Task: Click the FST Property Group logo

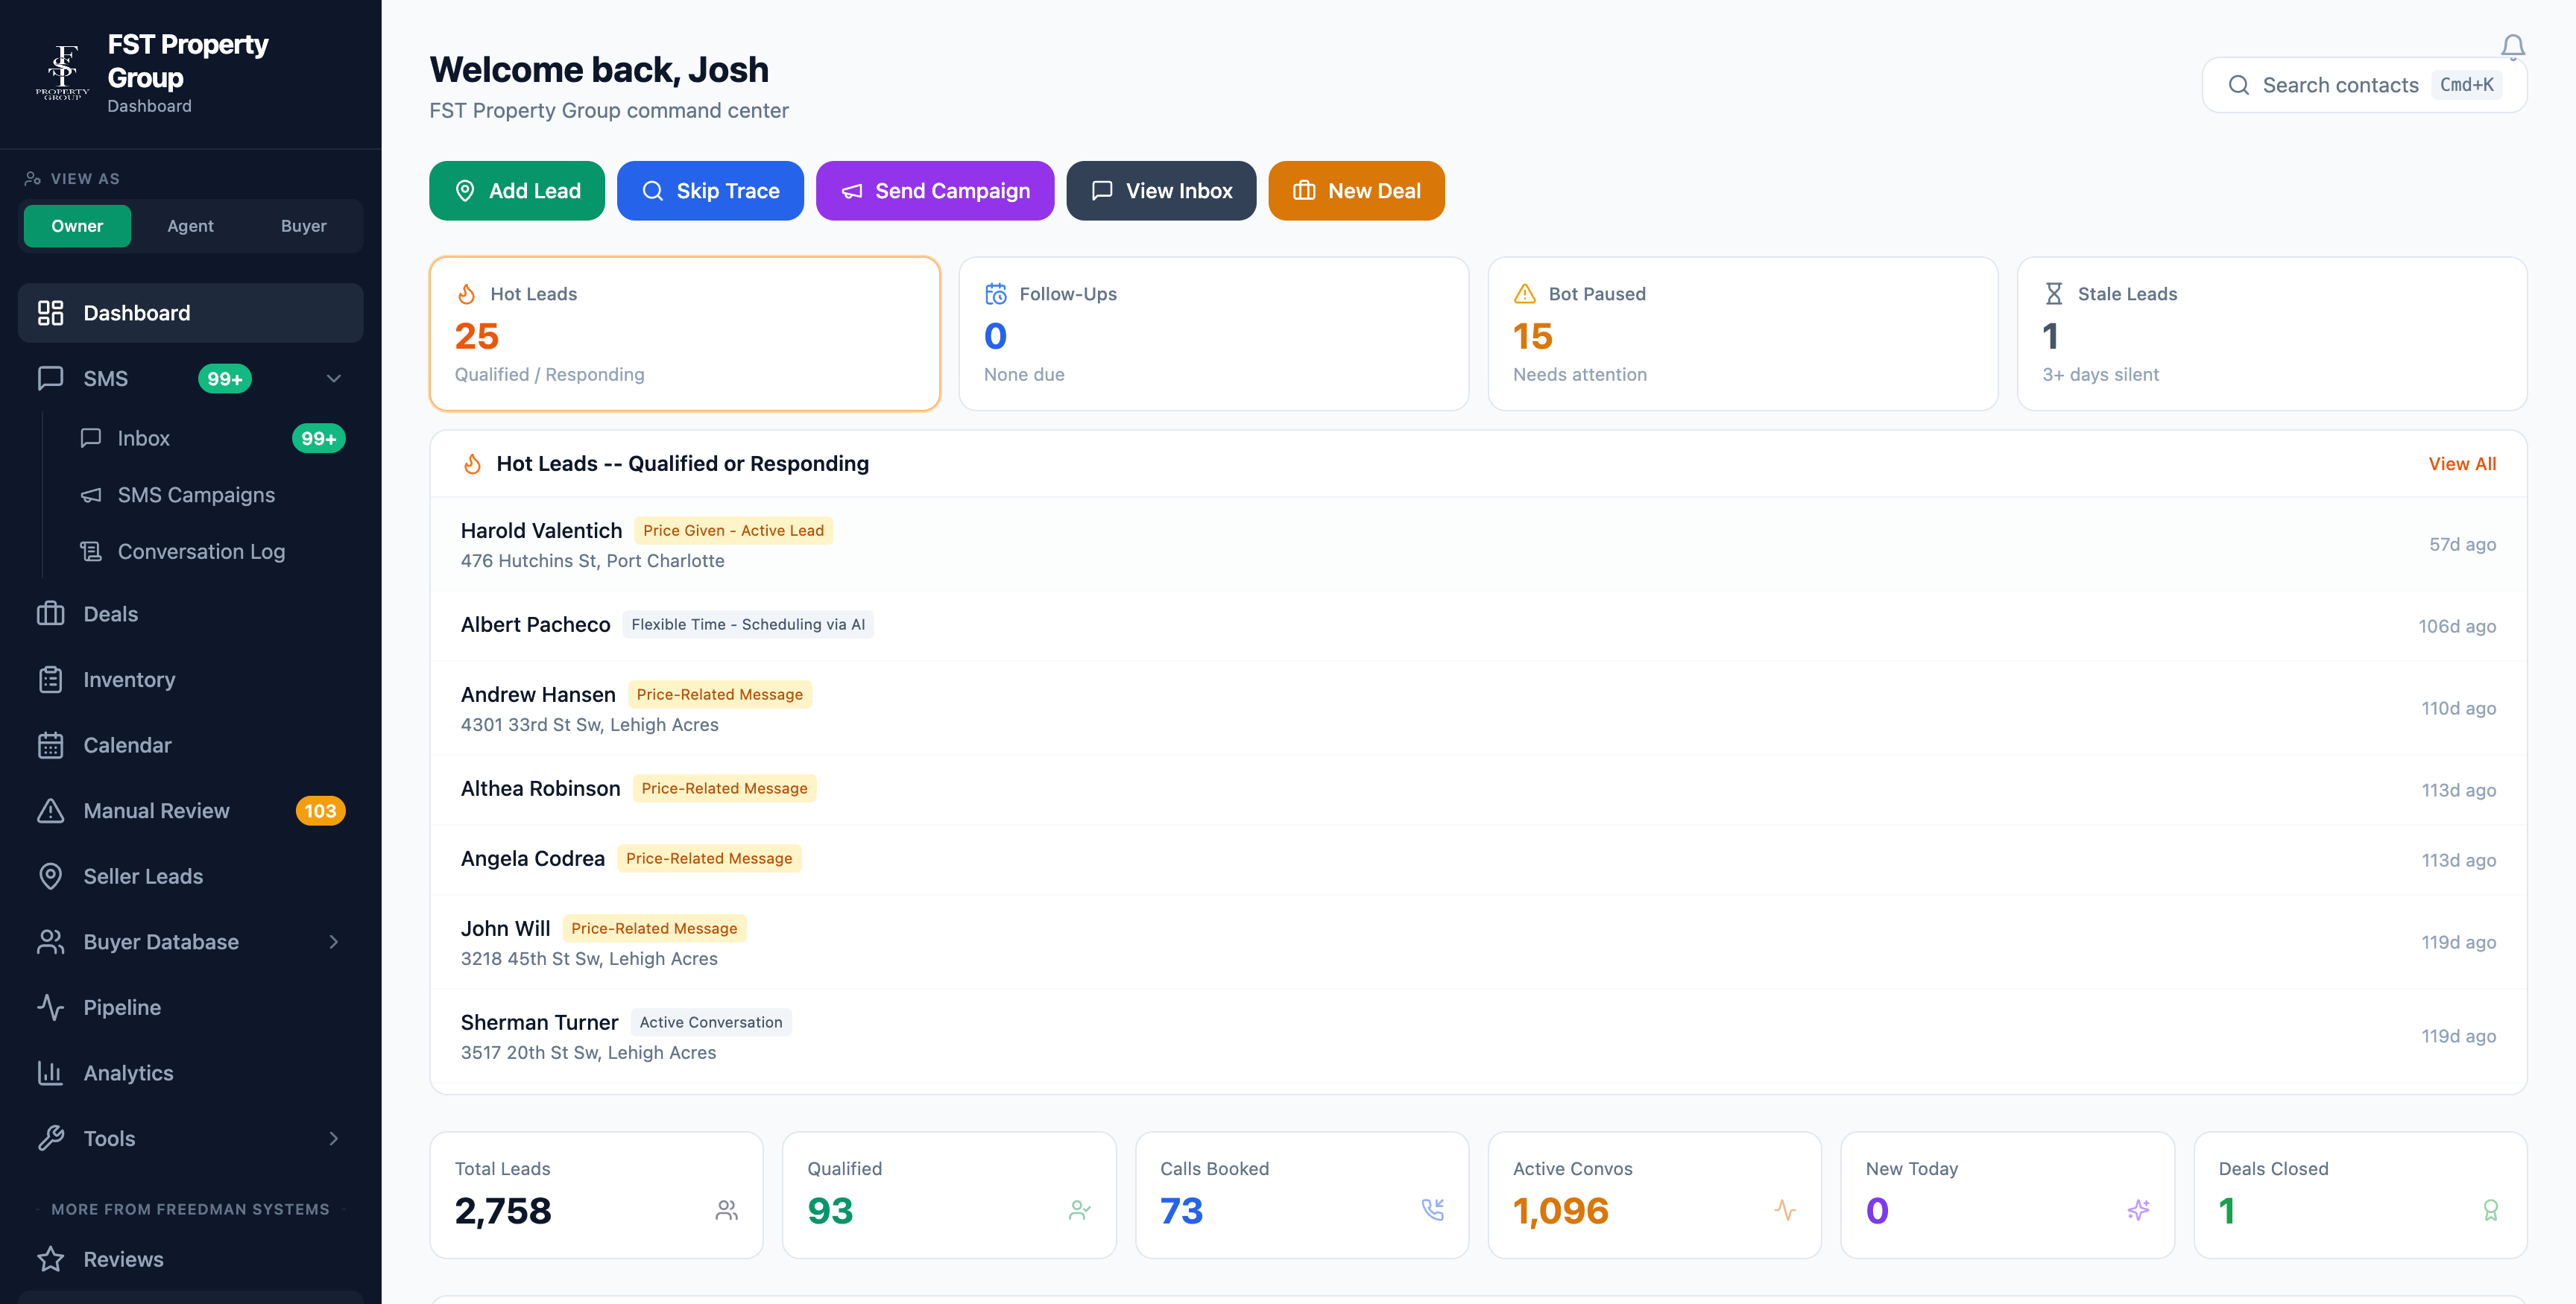Action: pyautogui.click(x=62, y=72)
